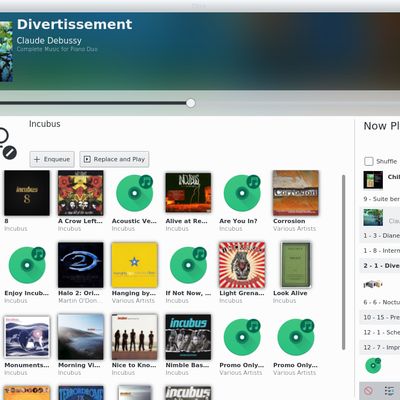This screenshot has height=400, width=400.
Task: Select the Are You In? album disc icon
Action: click(x=242, y=193)
